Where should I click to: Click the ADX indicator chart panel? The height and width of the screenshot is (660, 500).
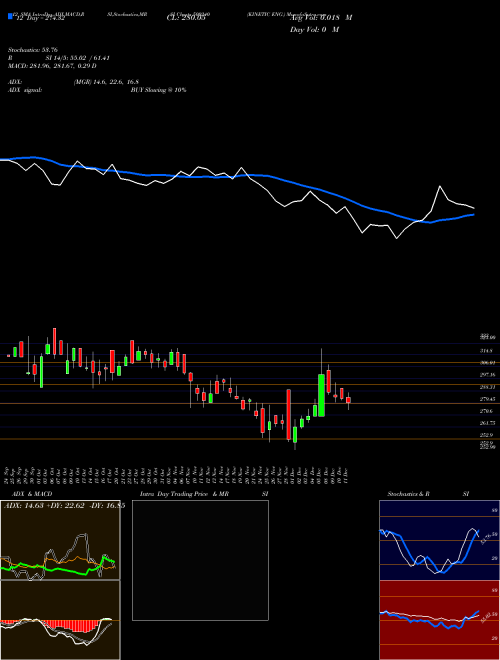pos(60,540)
